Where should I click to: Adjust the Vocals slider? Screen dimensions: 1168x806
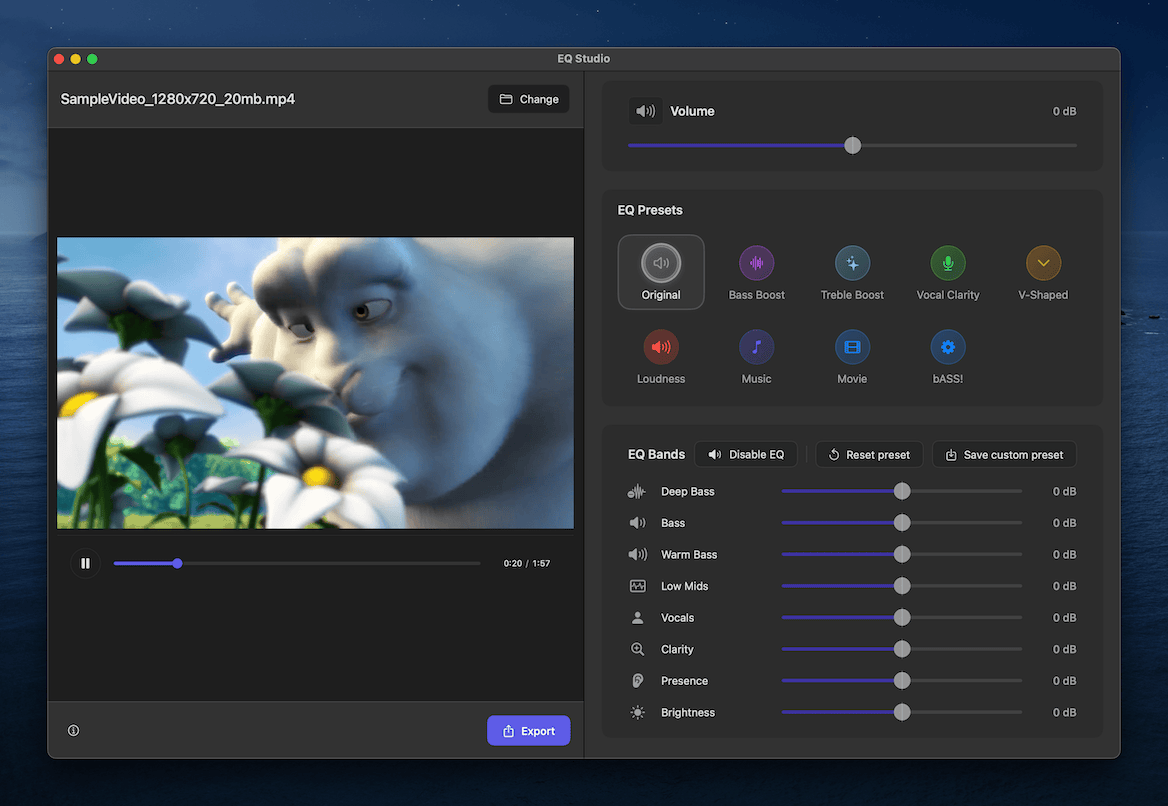pyautogui.click(x=902, y=618)
